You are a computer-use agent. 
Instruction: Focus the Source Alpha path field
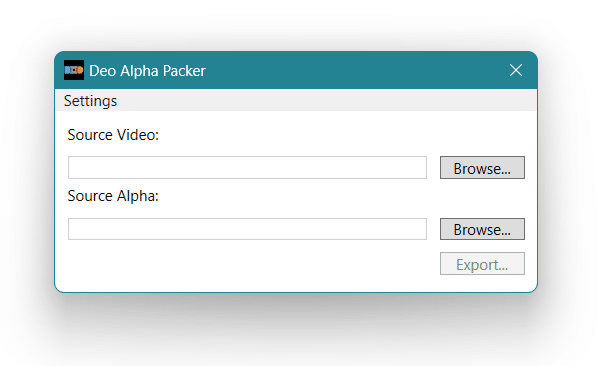247,229
